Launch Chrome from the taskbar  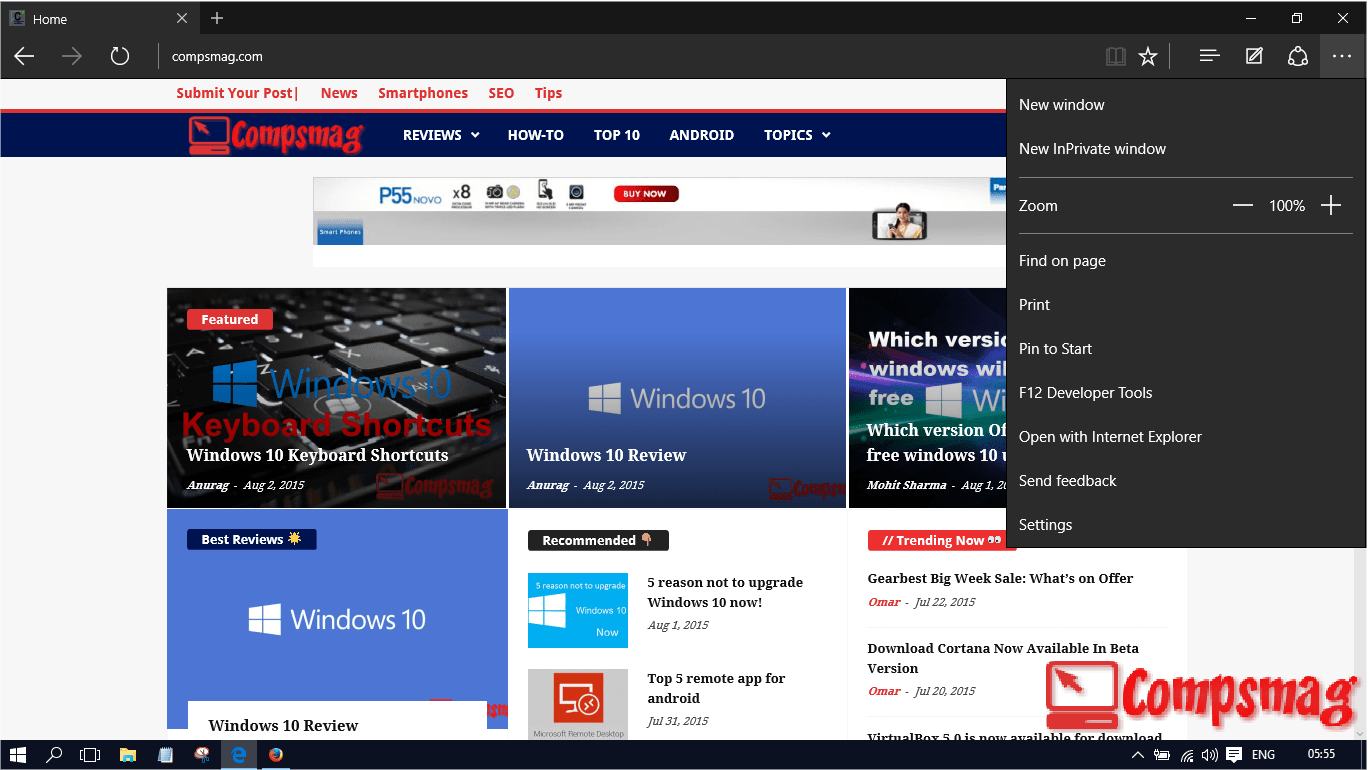(x=276, y=754)
